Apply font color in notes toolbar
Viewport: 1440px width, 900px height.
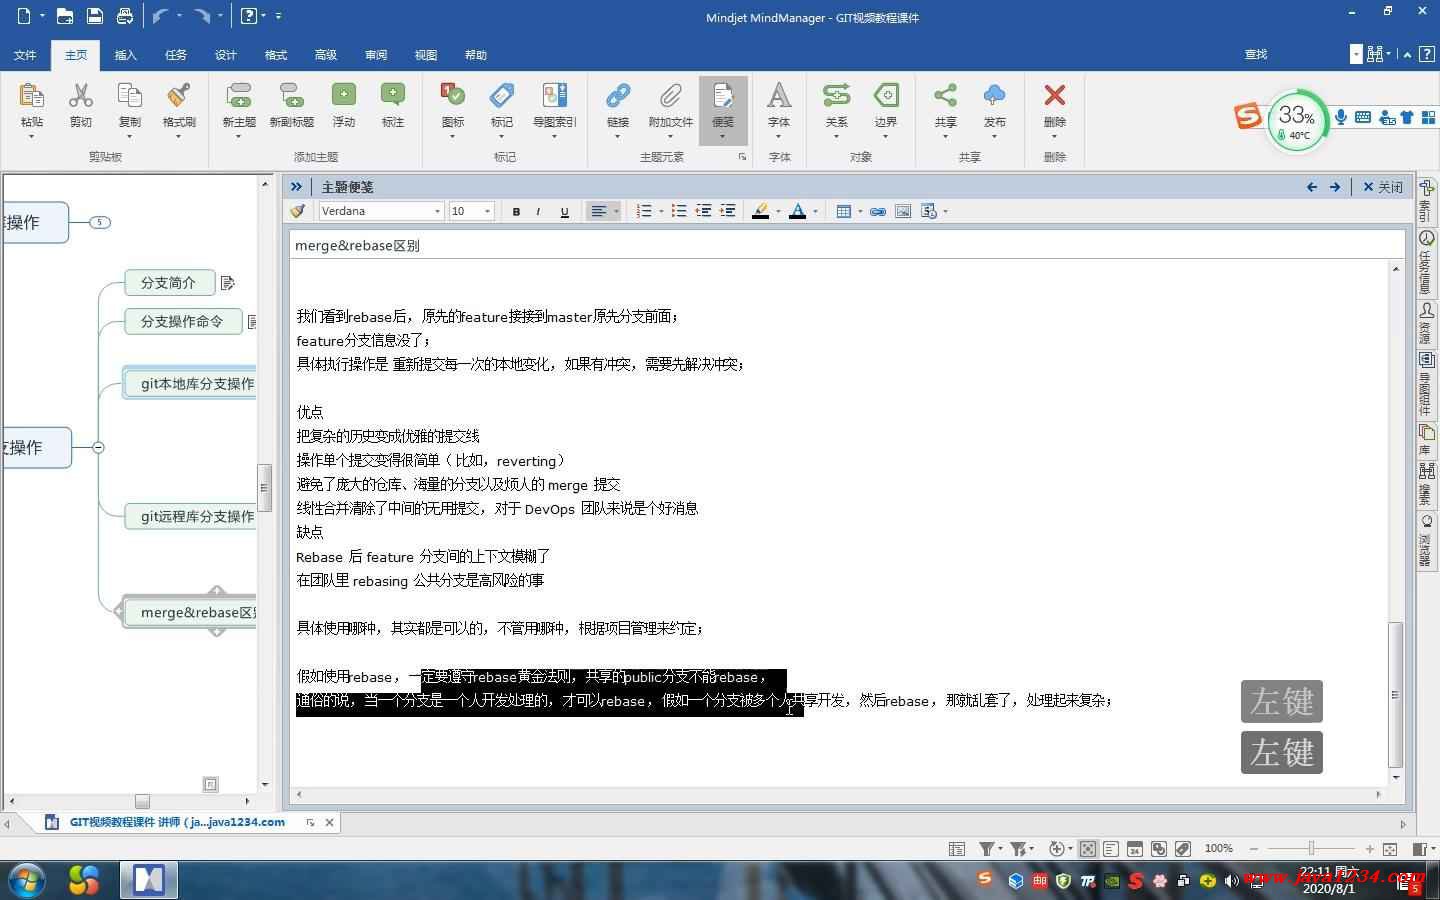[797, 211]
